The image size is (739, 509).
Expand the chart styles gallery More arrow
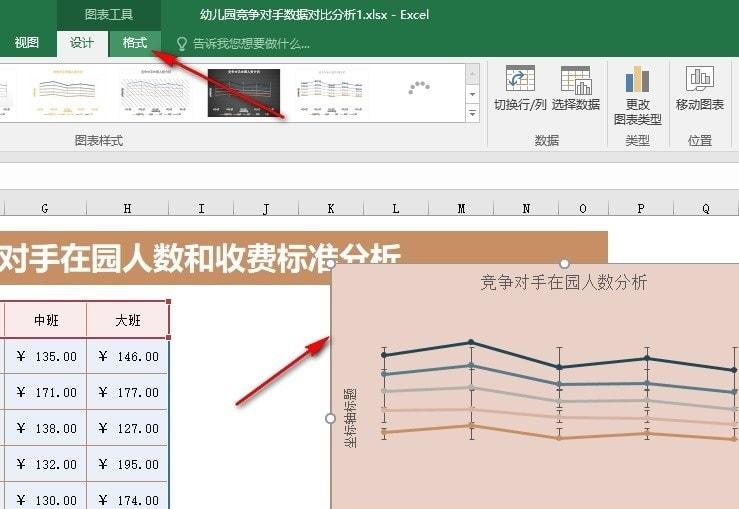pos(472,113)
